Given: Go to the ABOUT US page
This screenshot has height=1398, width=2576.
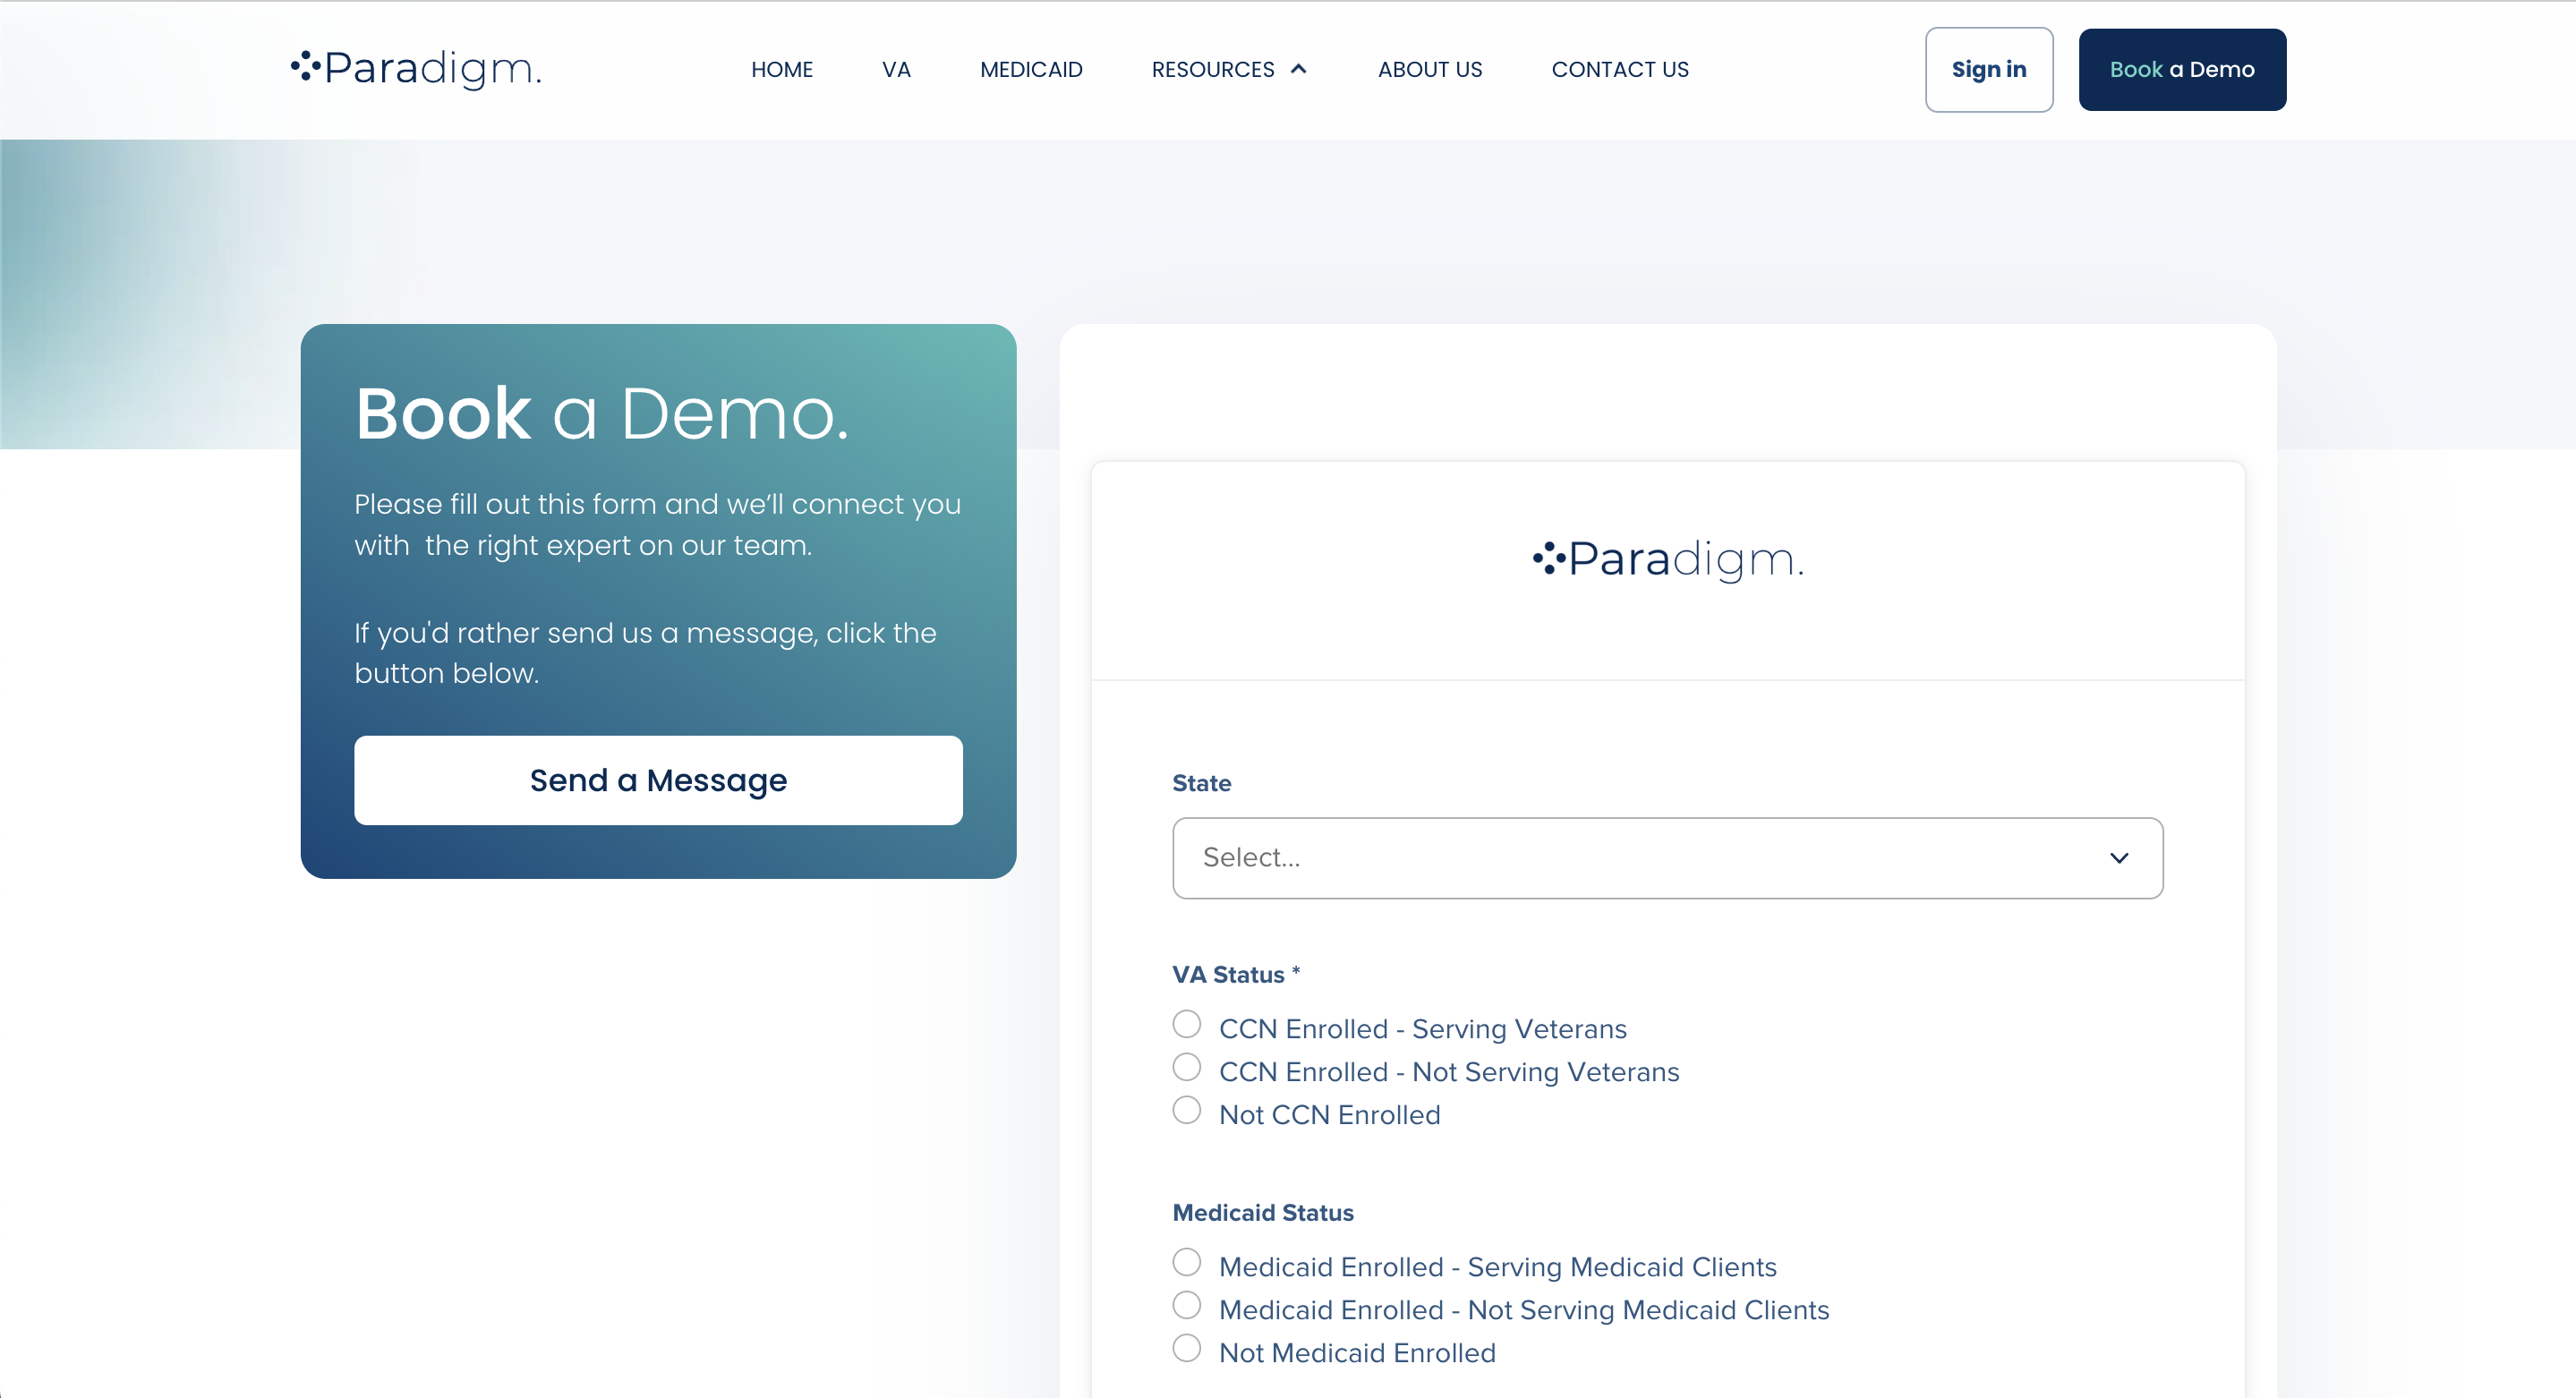Looking at the screenshot, I should tap(1430, 69).
